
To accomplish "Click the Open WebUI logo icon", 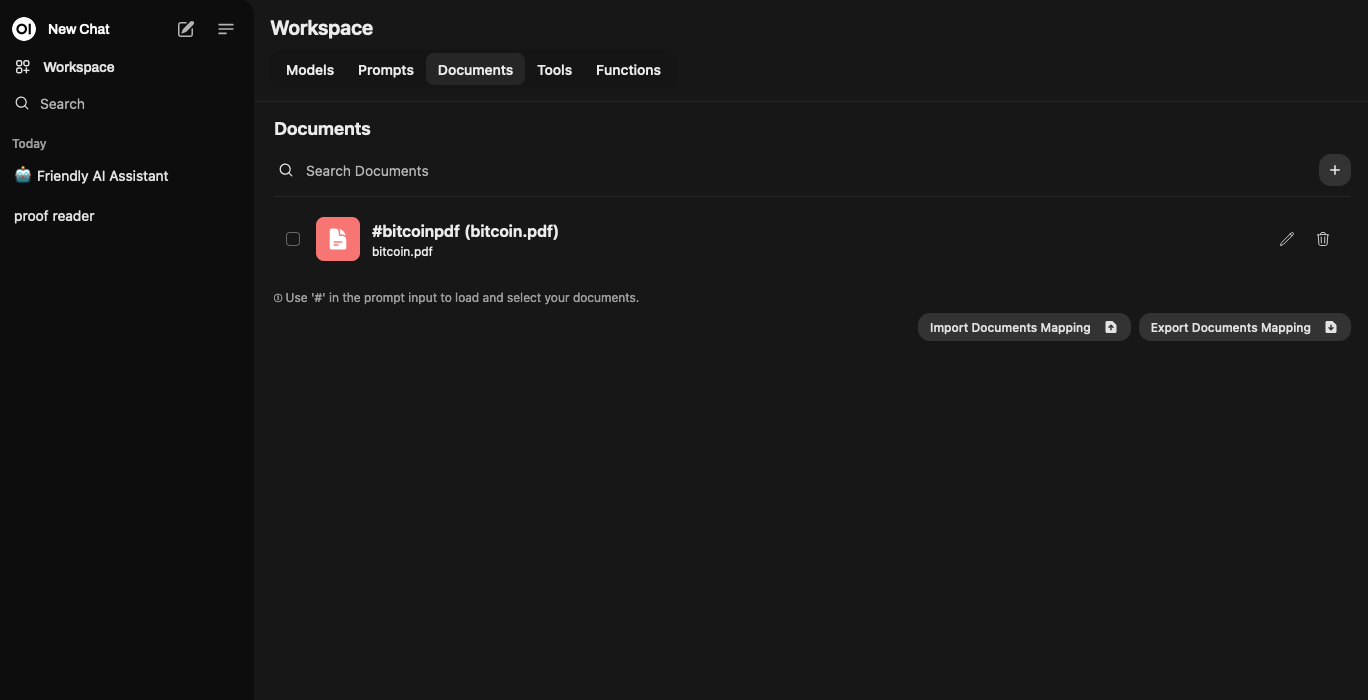I will pos(24,29).
